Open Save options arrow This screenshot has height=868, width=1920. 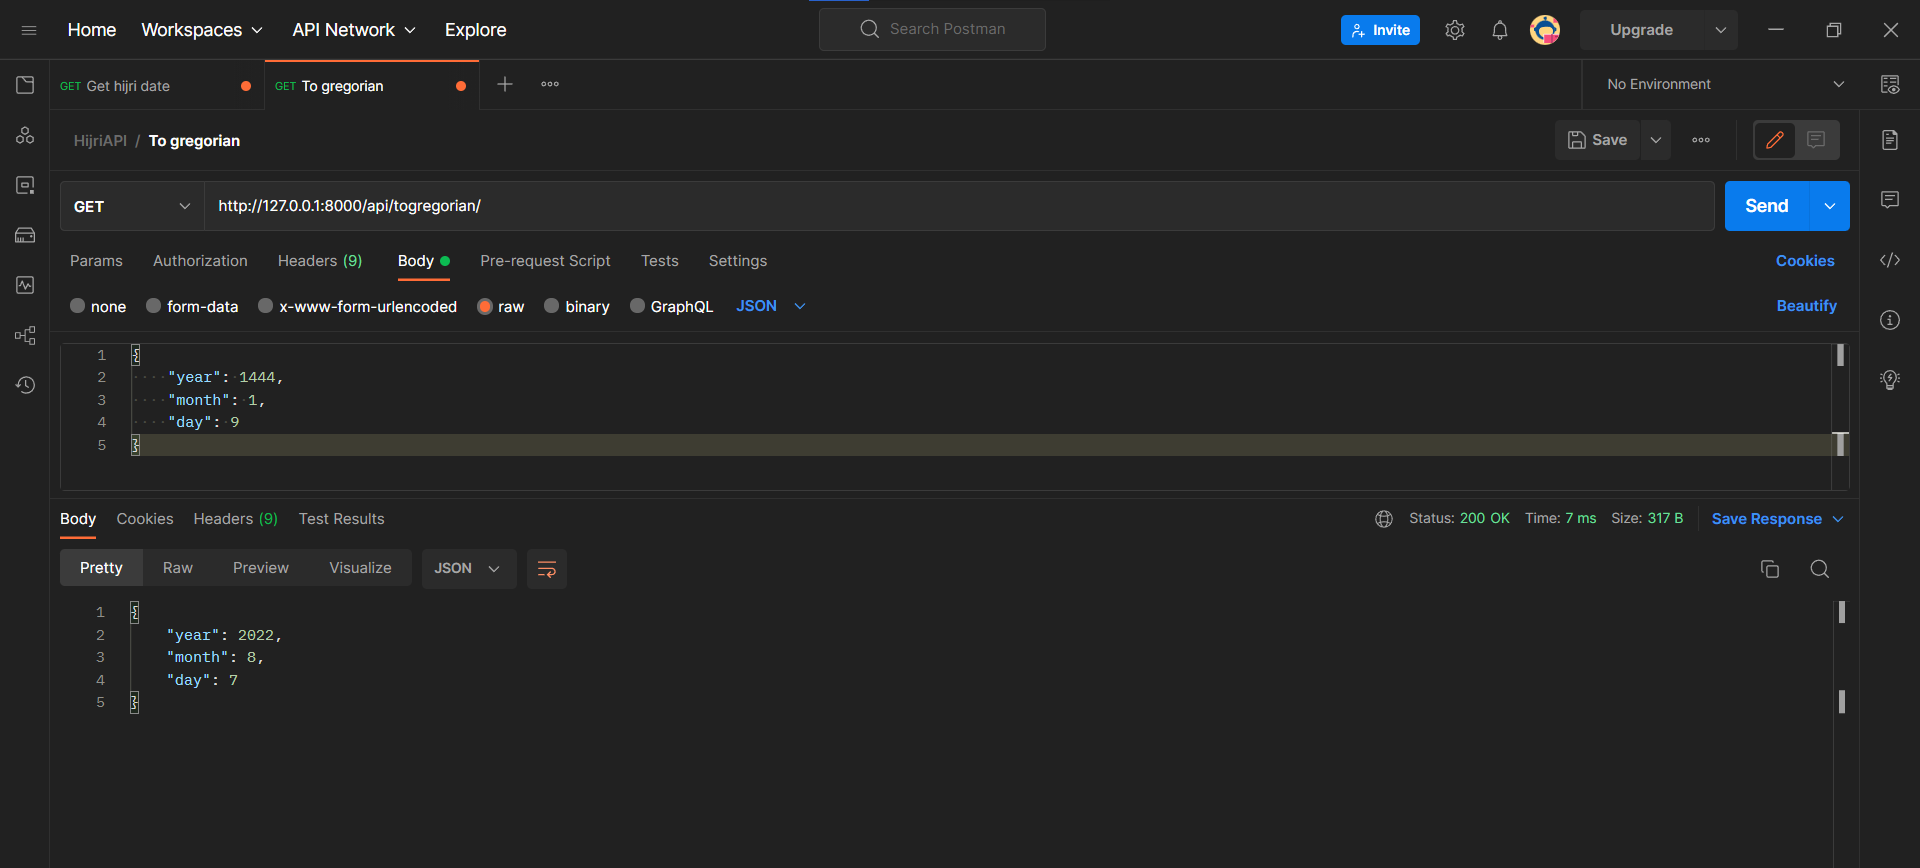coord(1656,140)
